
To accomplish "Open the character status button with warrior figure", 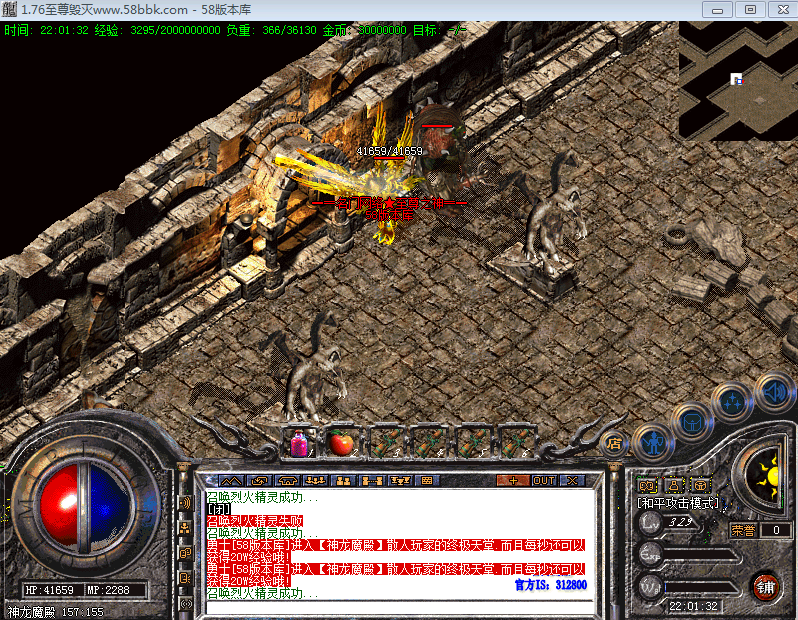I will 653,444.
